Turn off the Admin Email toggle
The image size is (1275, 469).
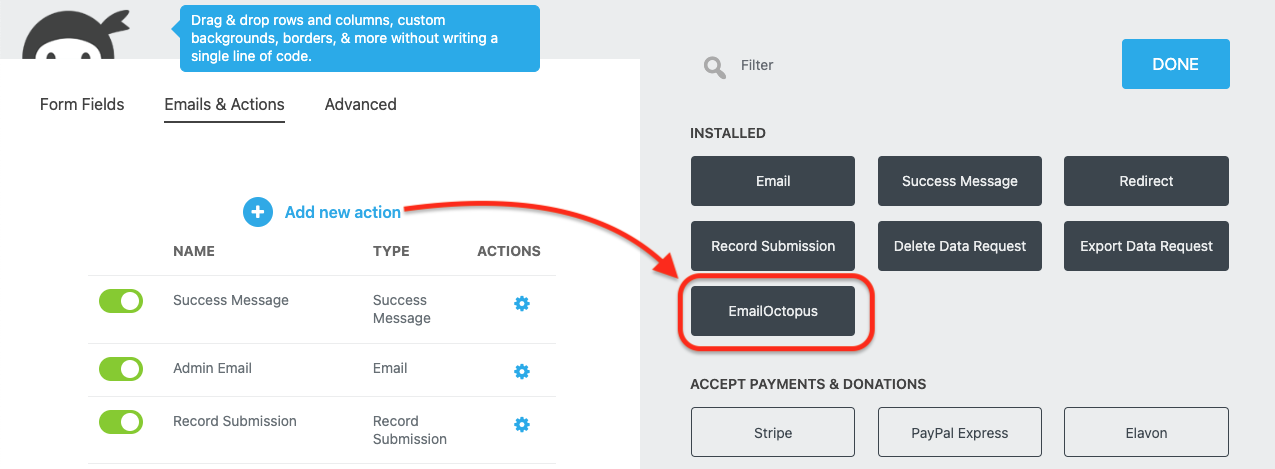[x=121, y=369]
